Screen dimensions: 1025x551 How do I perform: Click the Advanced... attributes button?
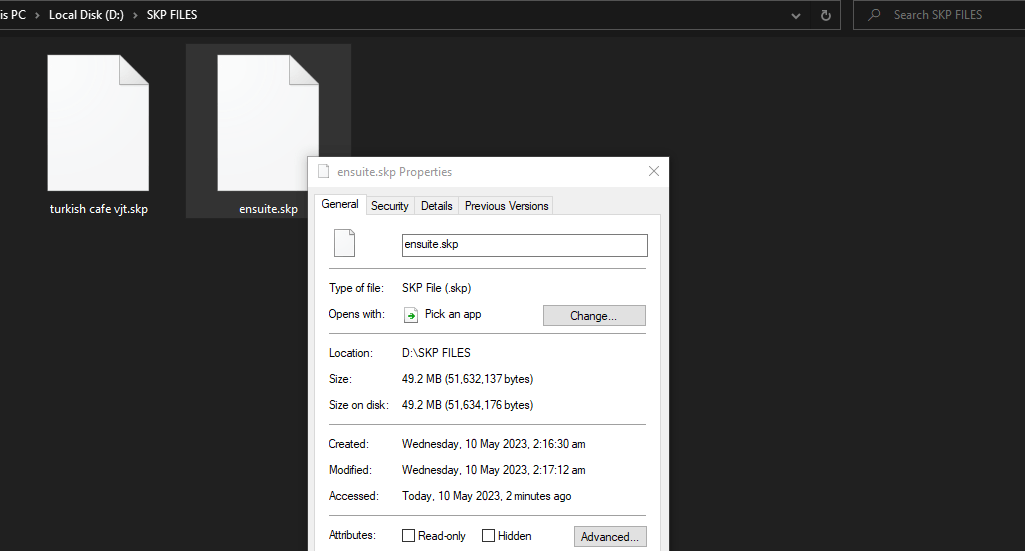tap(610, 537)
